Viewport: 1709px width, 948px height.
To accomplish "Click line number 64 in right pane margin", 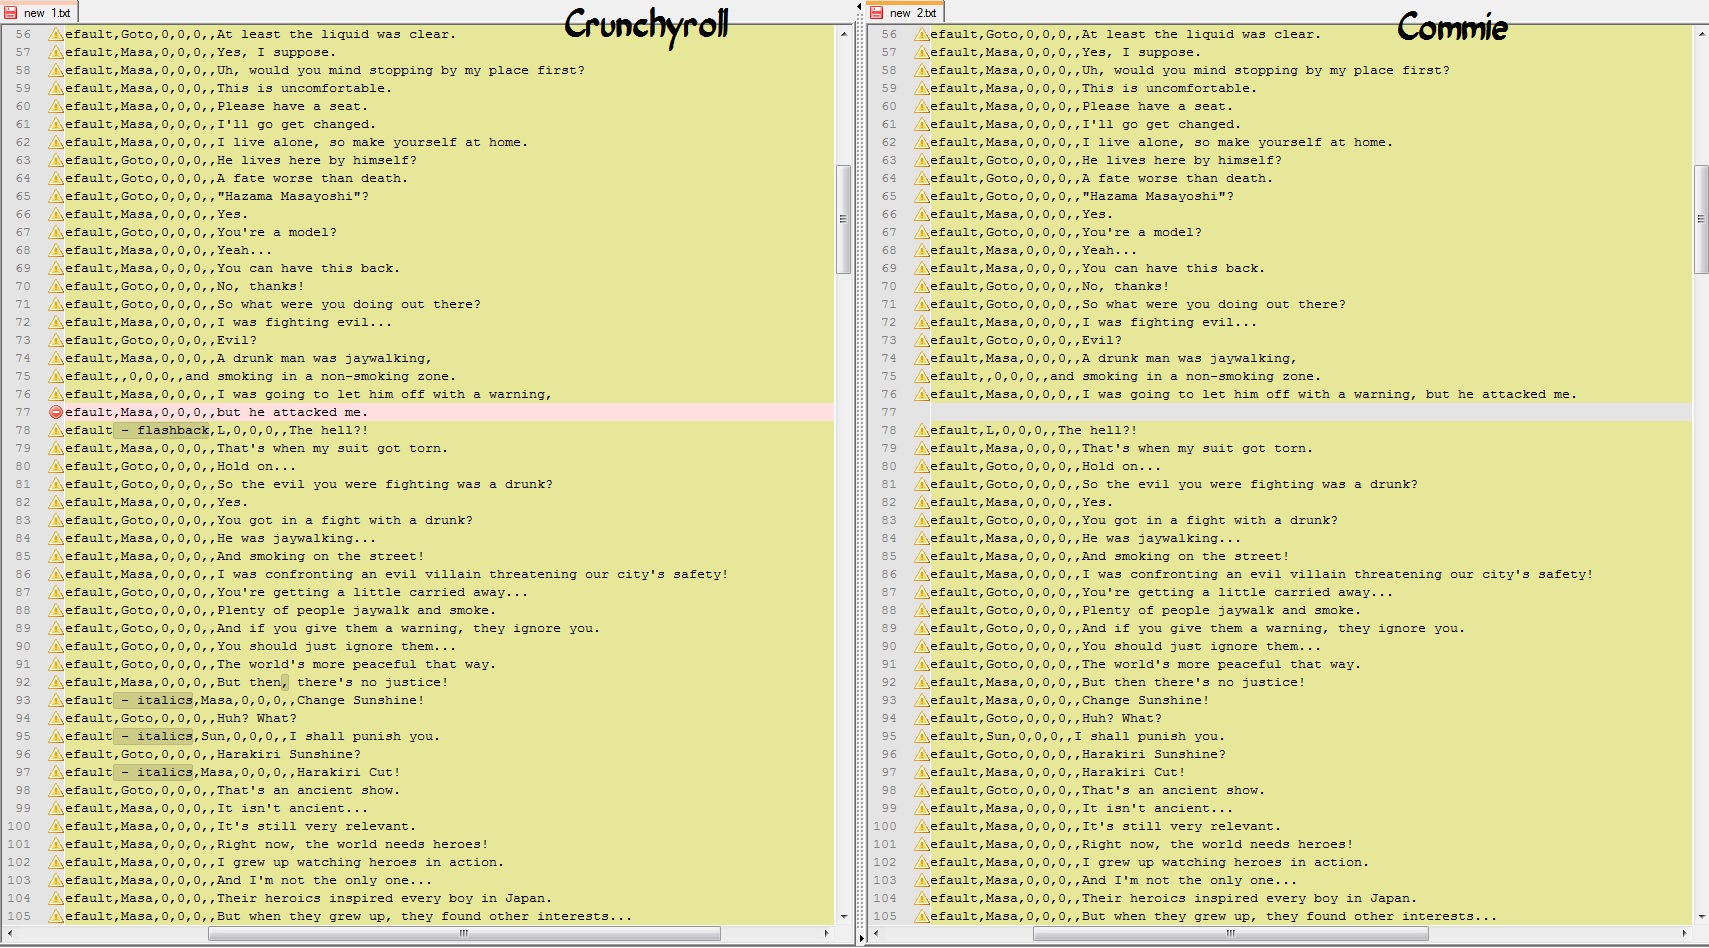I will click(x=889, y=178).
